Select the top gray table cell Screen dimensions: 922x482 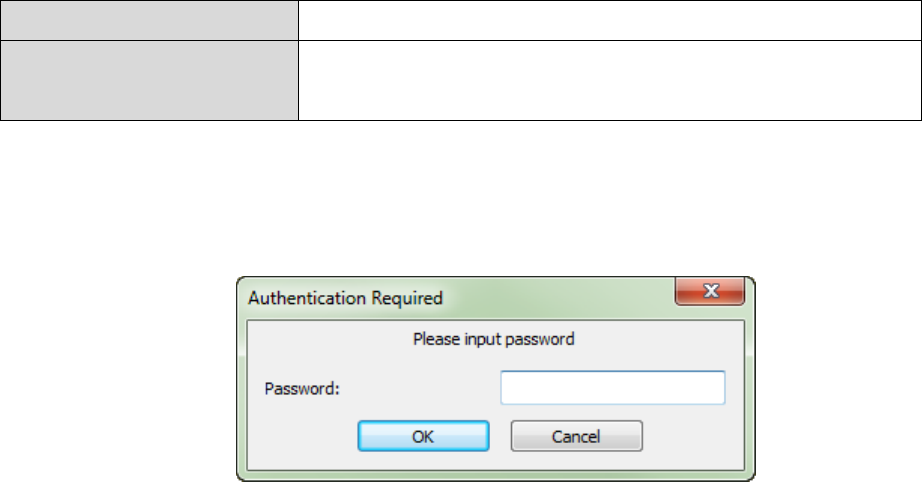pyautogui.click(x=149, y=20)
